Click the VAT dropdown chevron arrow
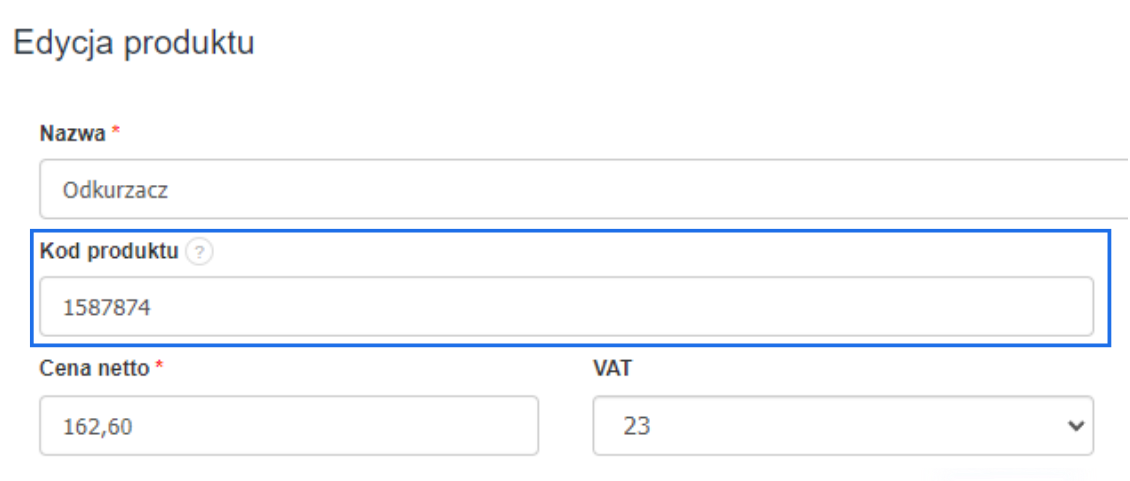 pyautogui.click(x=1076, y=426)
